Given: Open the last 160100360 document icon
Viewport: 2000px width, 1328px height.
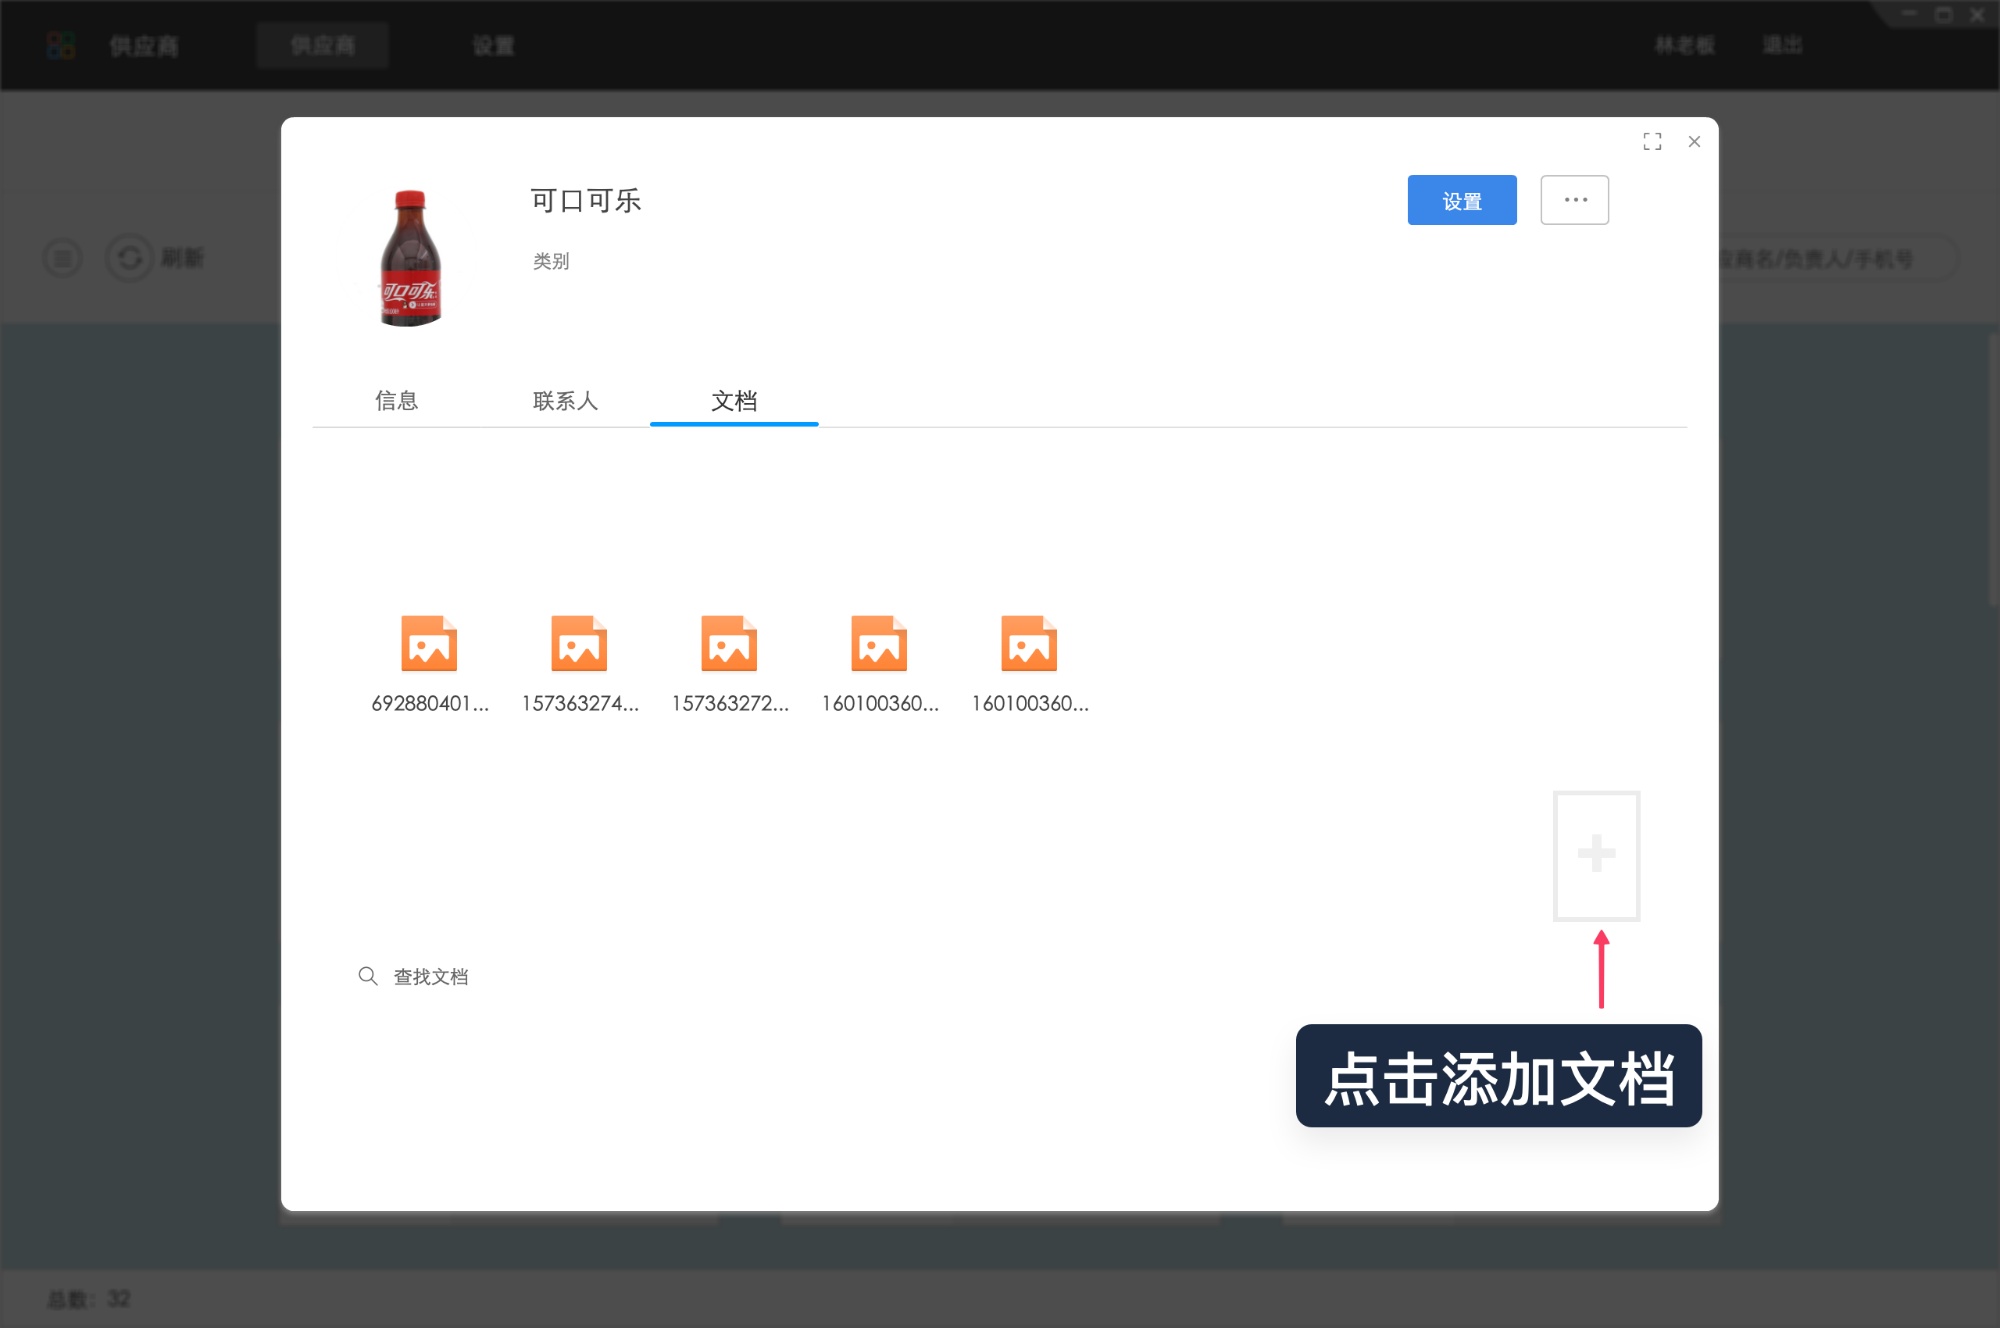Looking at the screenshot, I should [x=1029, y=645].
